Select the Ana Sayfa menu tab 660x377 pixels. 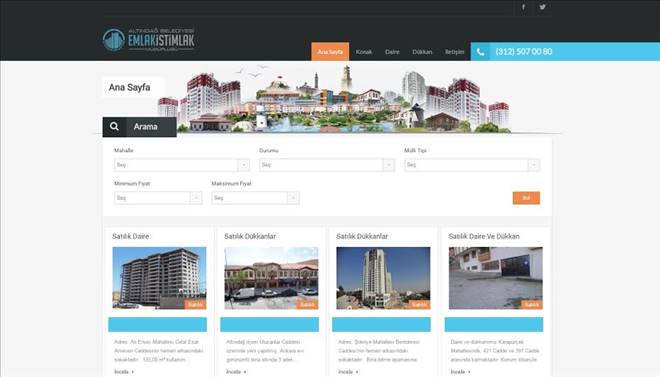pyautogui.click(x=330, y=51)
